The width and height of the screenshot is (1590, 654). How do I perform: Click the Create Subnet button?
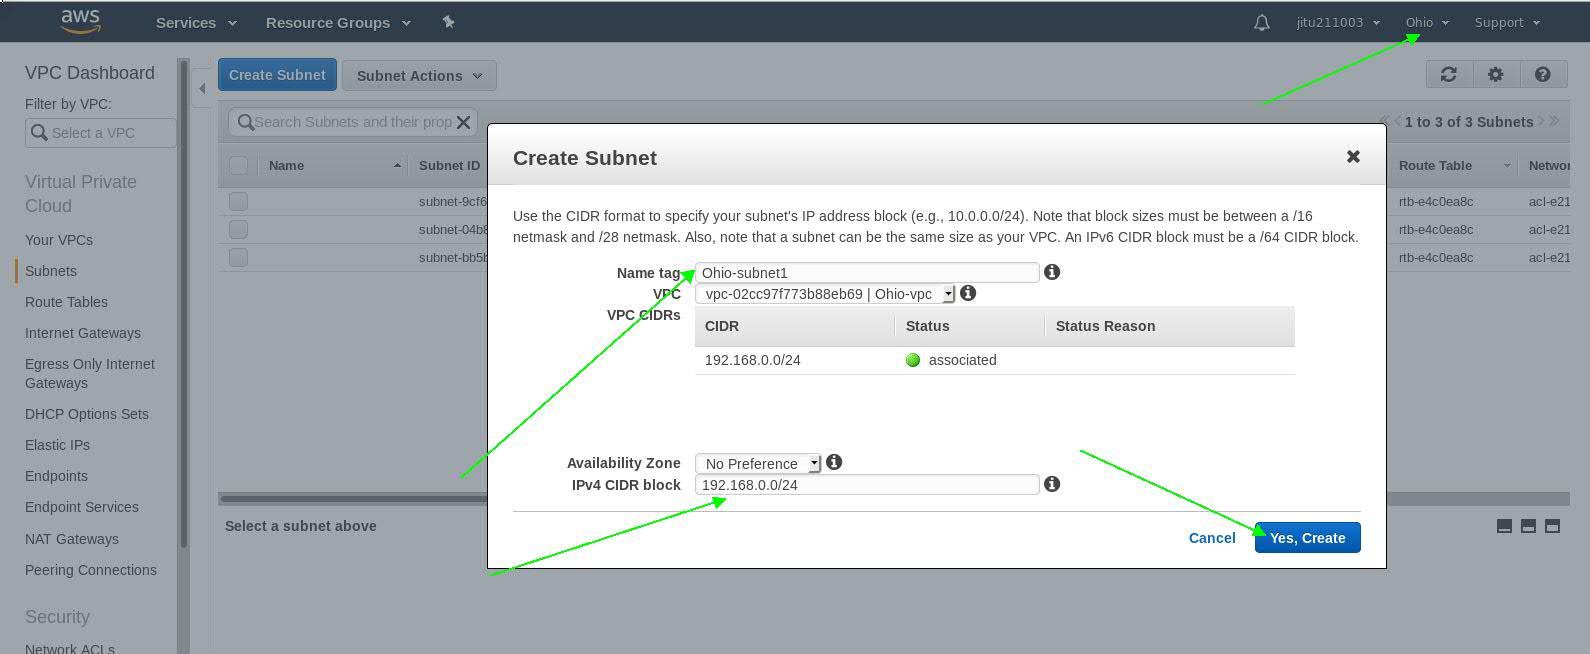(x=277, y=75)
